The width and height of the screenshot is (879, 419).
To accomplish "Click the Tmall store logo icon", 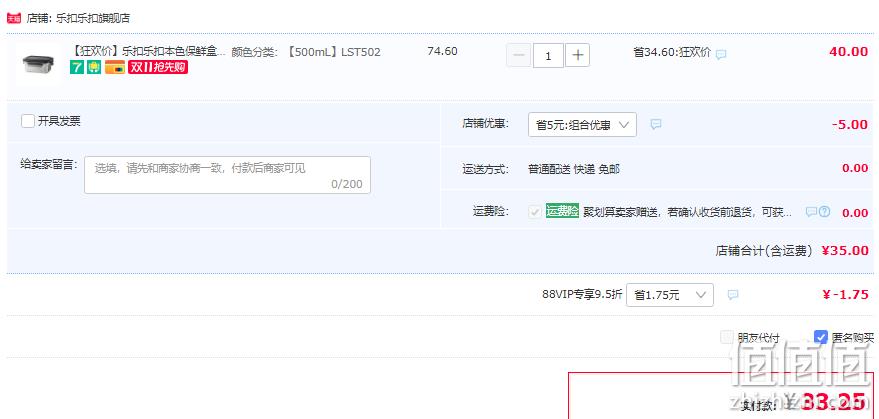I will (x=13, y=18).
